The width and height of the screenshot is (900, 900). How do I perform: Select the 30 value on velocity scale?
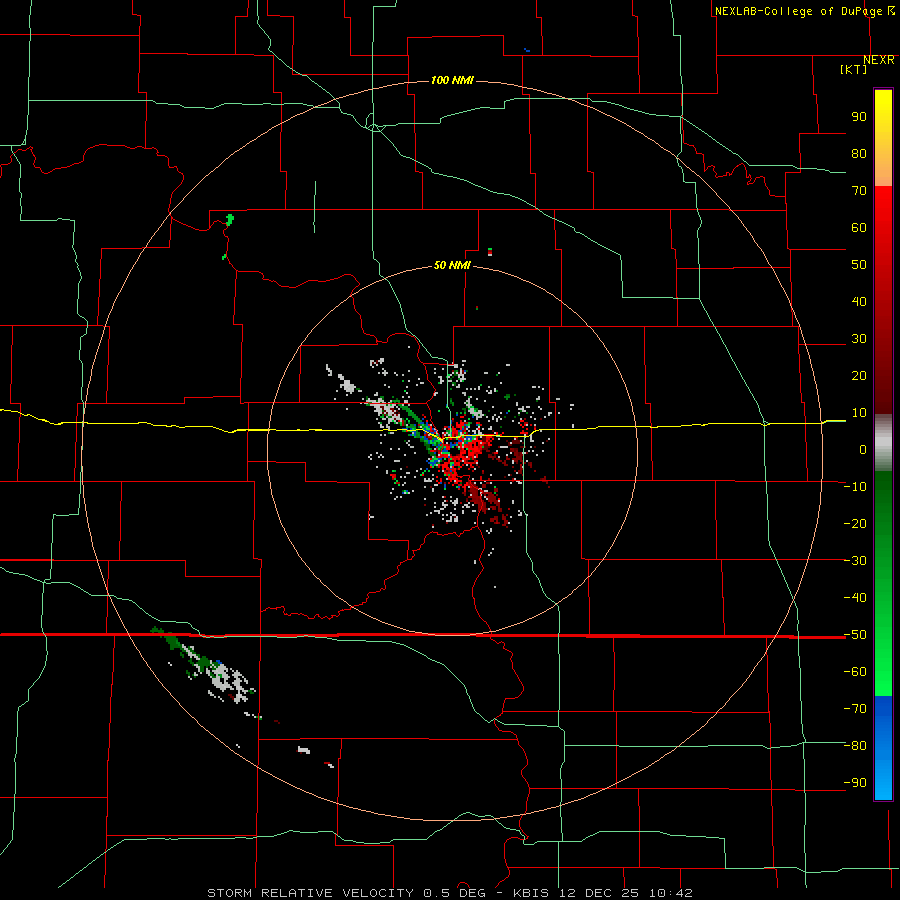[859, 339]
